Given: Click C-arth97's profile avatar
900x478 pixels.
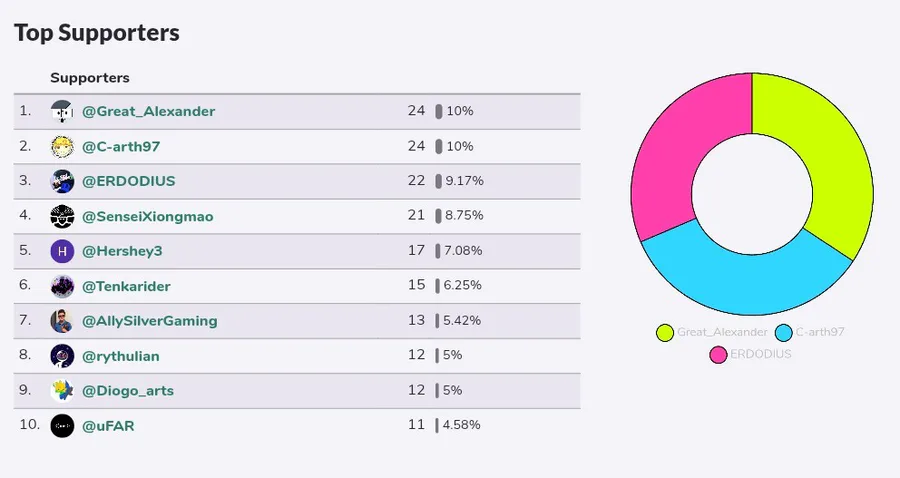Looking at the screenshot, I should (62, 146).
